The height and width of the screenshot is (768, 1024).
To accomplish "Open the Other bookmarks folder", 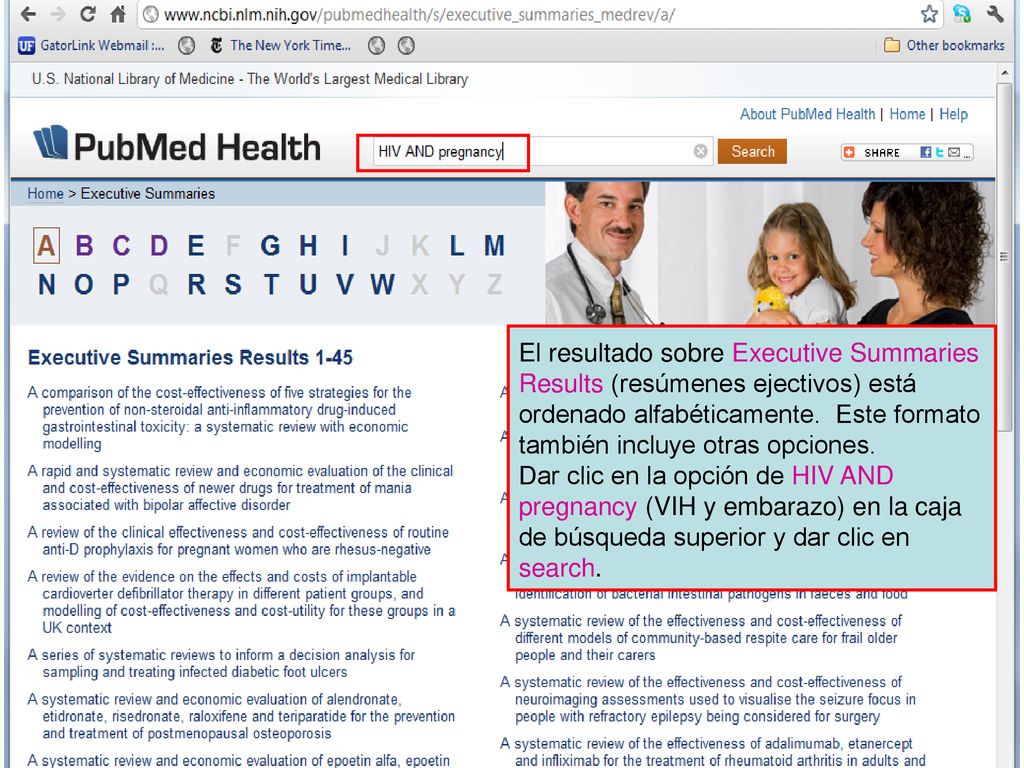I will coord(944,45).
